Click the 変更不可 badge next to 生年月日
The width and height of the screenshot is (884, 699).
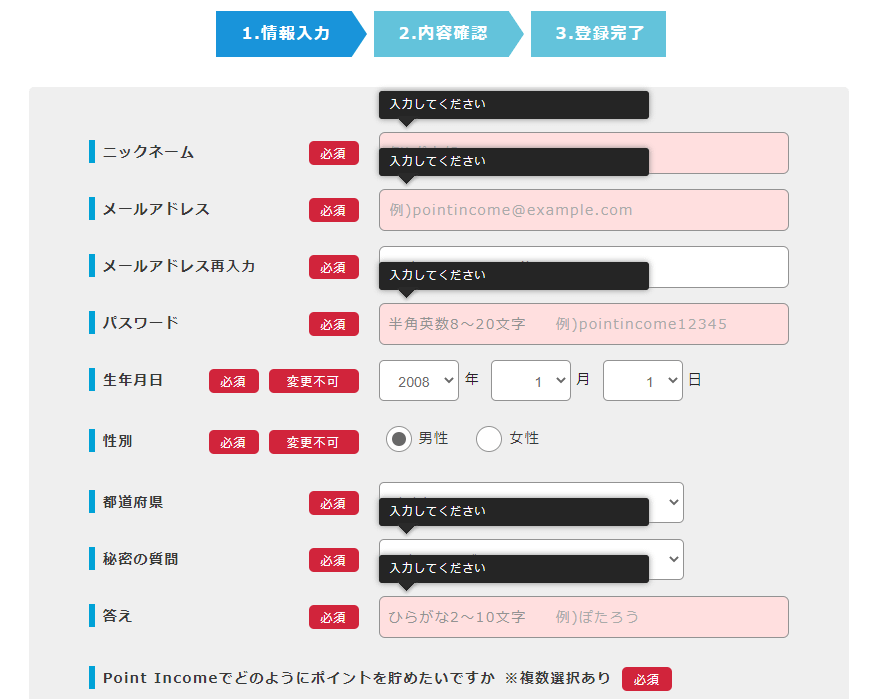pos(314,381)
